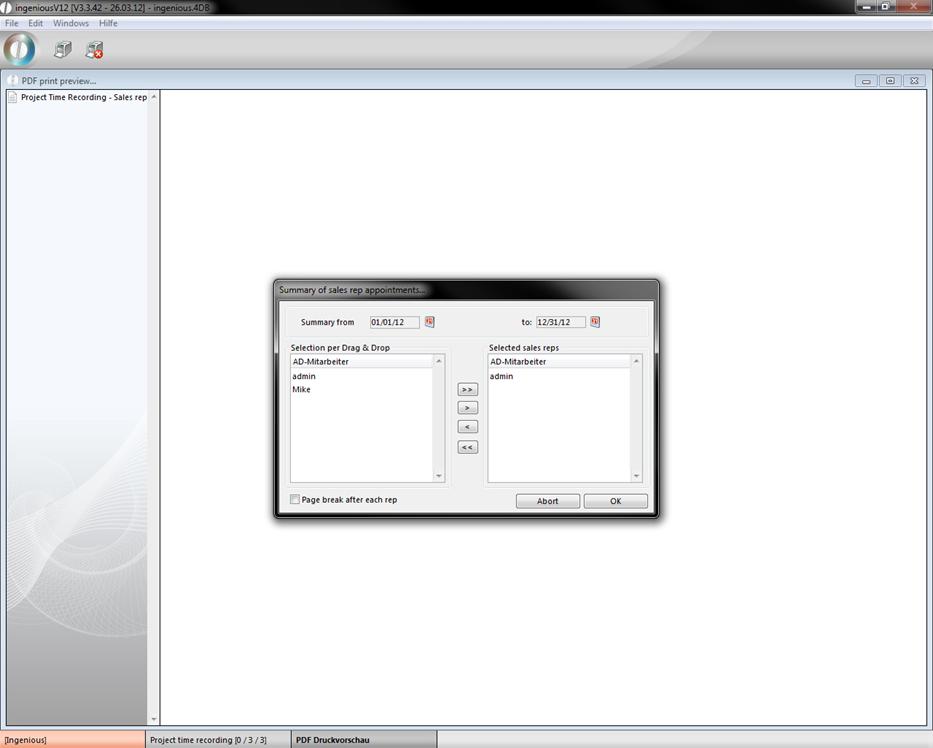
Task: Move all reps with the >> button
Action: (x=467, y=389)
